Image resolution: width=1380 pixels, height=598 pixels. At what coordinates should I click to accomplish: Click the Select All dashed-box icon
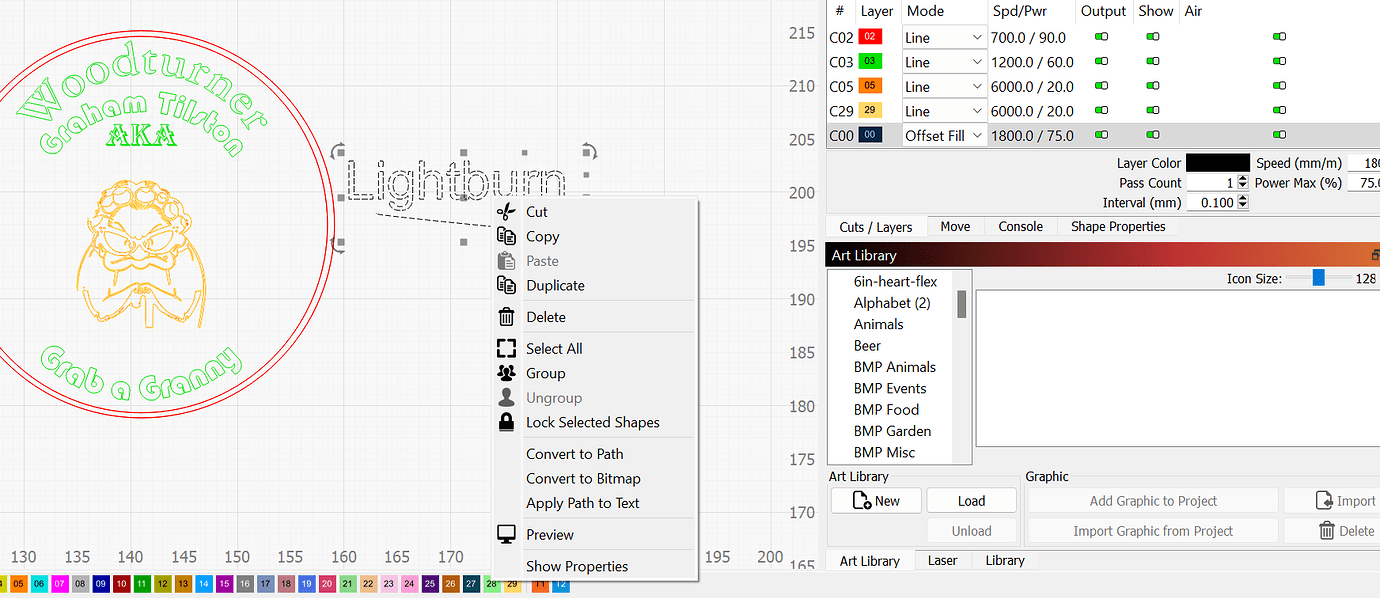pyautogui.click(x=507, y=348)
